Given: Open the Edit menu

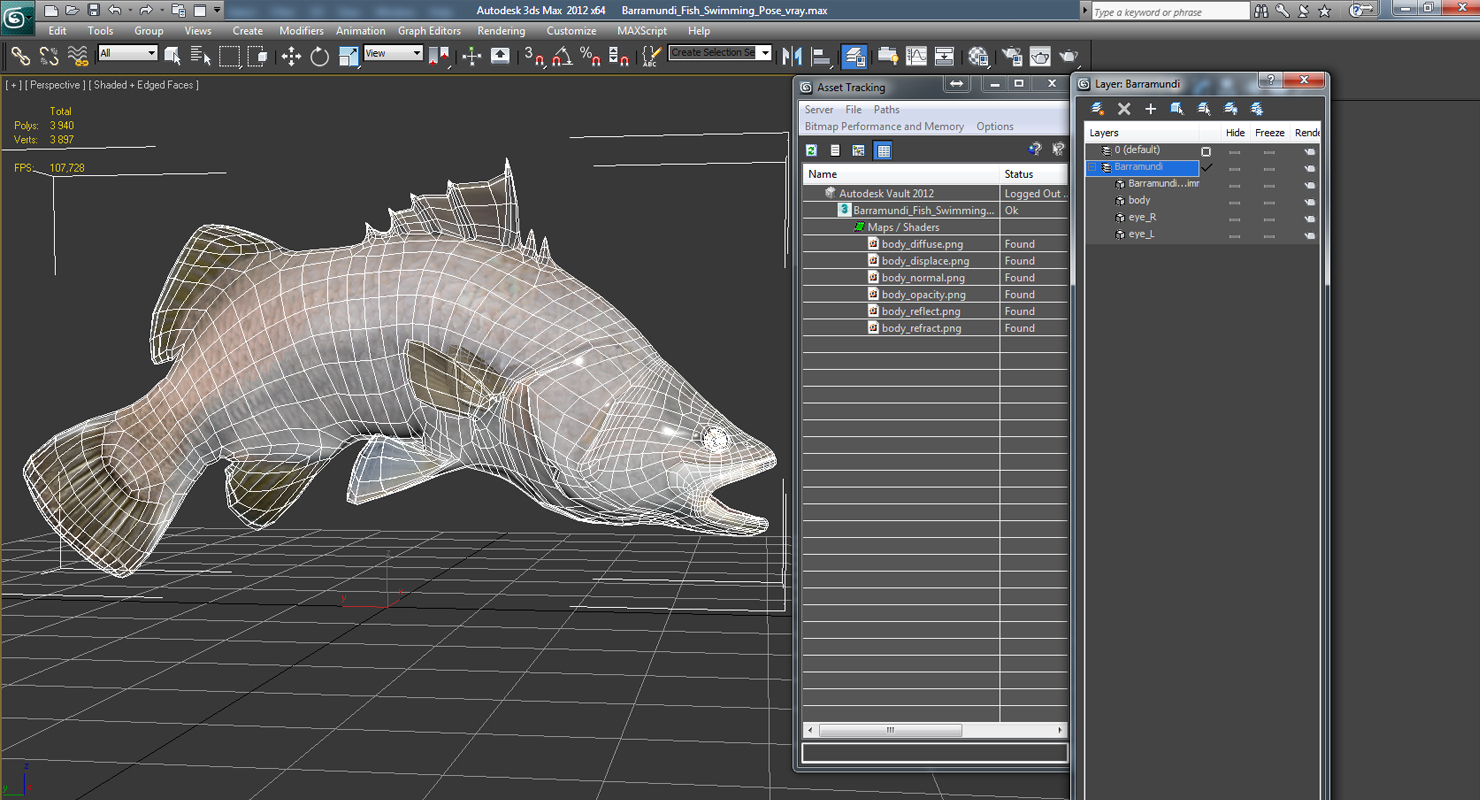Looking at the screenshot, I should 57,31.
